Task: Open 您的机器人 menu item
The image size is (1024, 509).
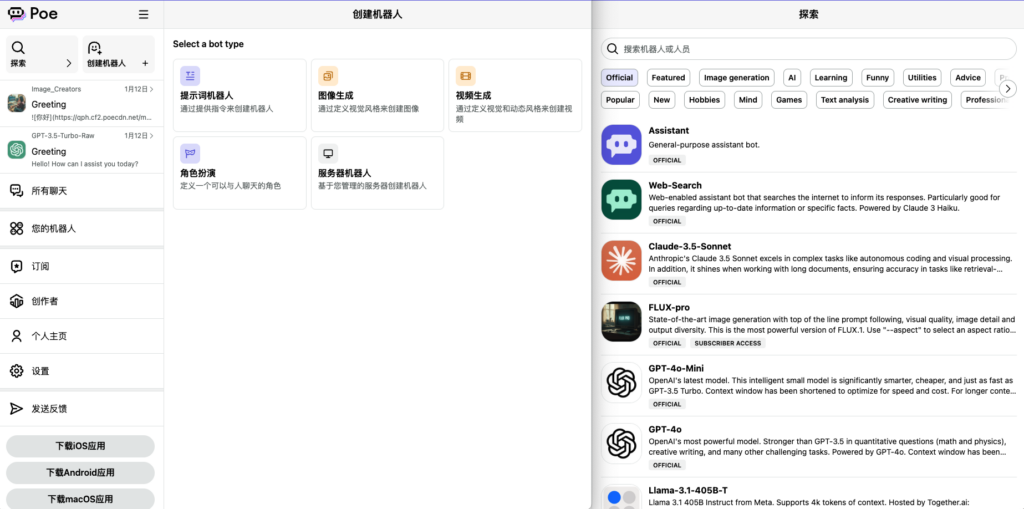Action: pyautogui.click(x=82, y=229)
